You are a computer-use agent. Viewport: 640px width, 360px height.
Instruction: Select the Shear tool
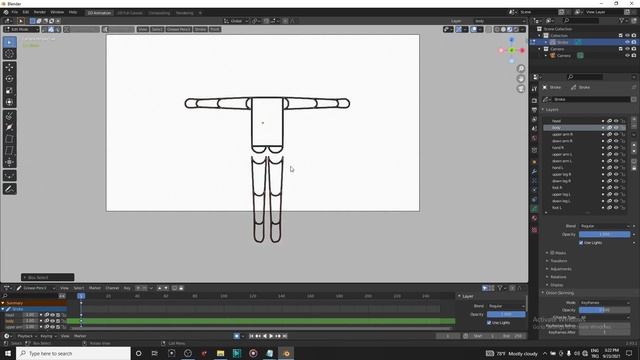(x=10, y=151)
